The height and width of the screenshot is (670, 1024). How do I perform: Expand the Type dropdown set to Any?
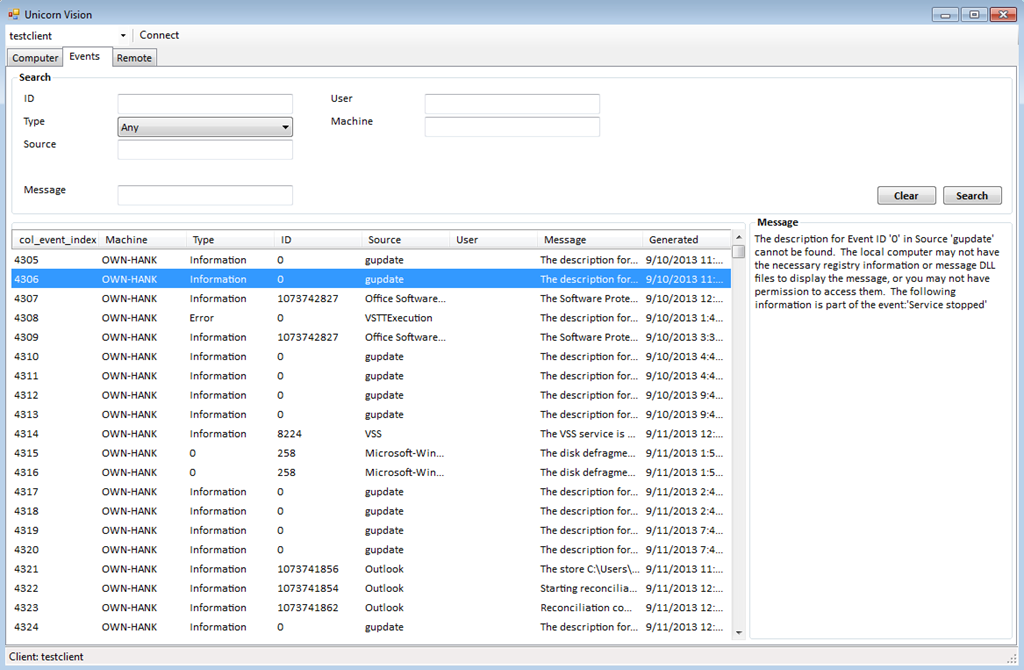coord(285,128)
